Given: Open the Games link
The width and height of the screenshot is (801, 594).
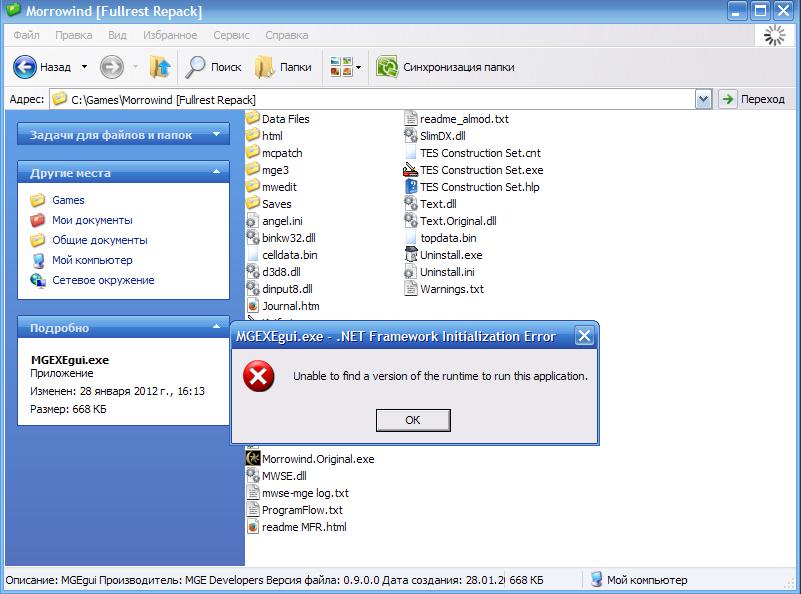Looking at the screenshot, I should 68,200.
